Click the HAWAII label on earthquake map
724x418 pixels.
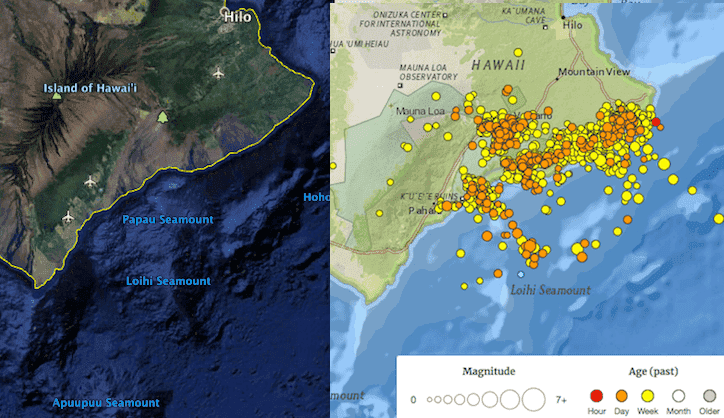(x=498, y=65)
